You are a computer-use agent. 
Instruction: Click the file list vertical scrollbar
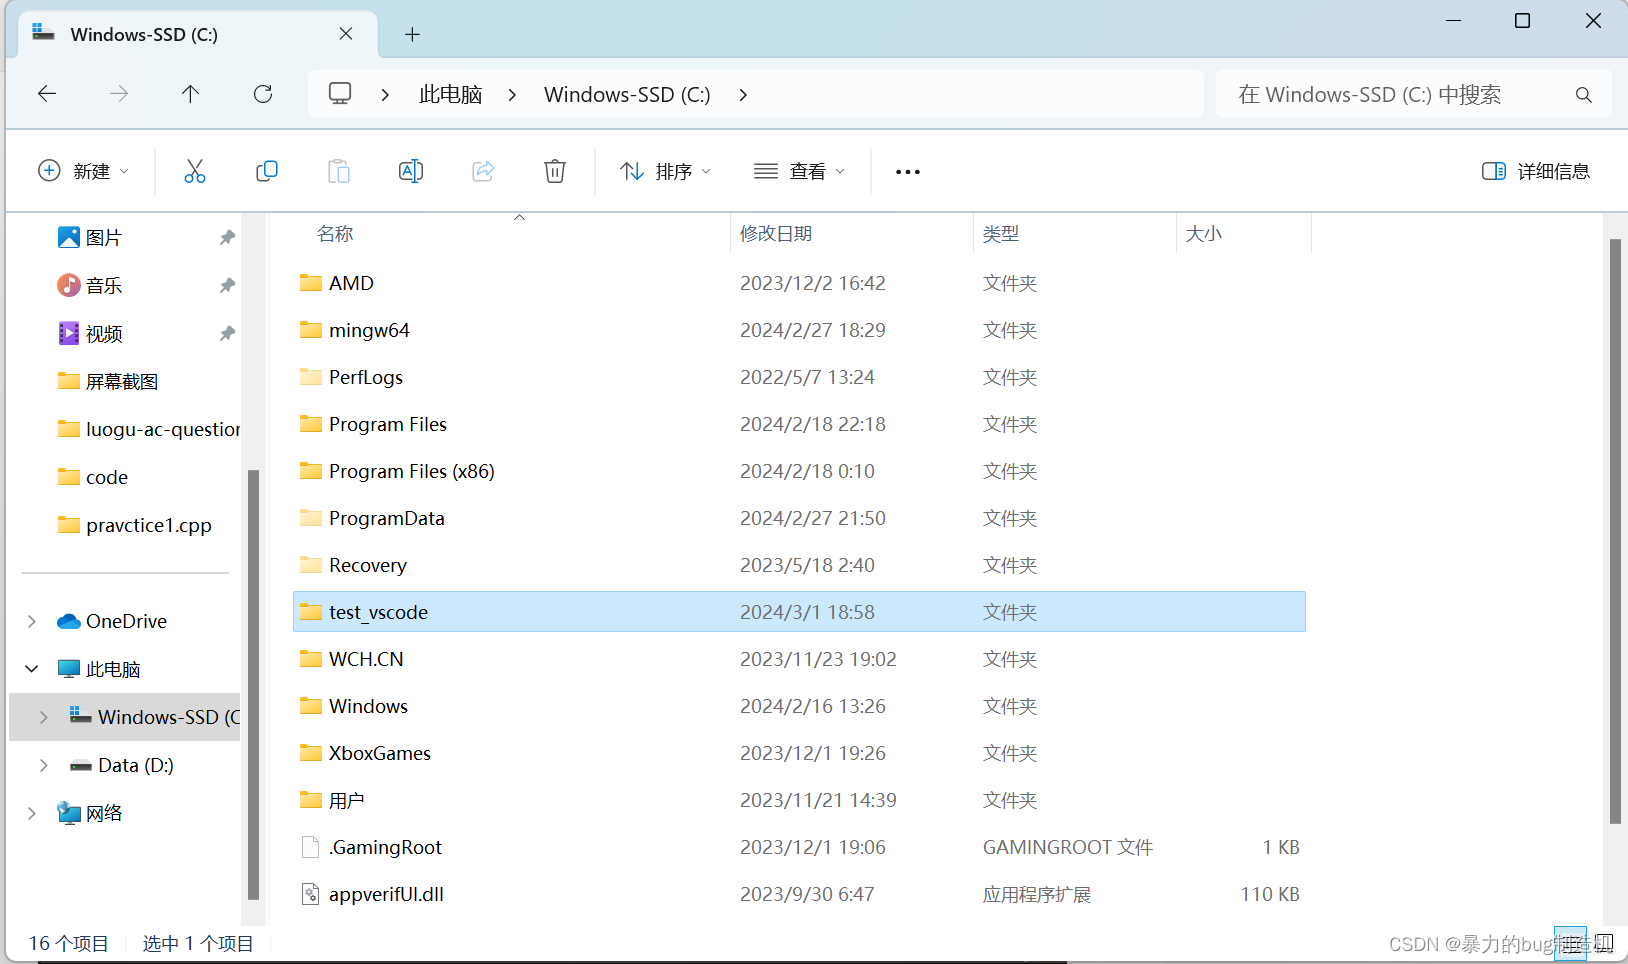click(1614, 531)
